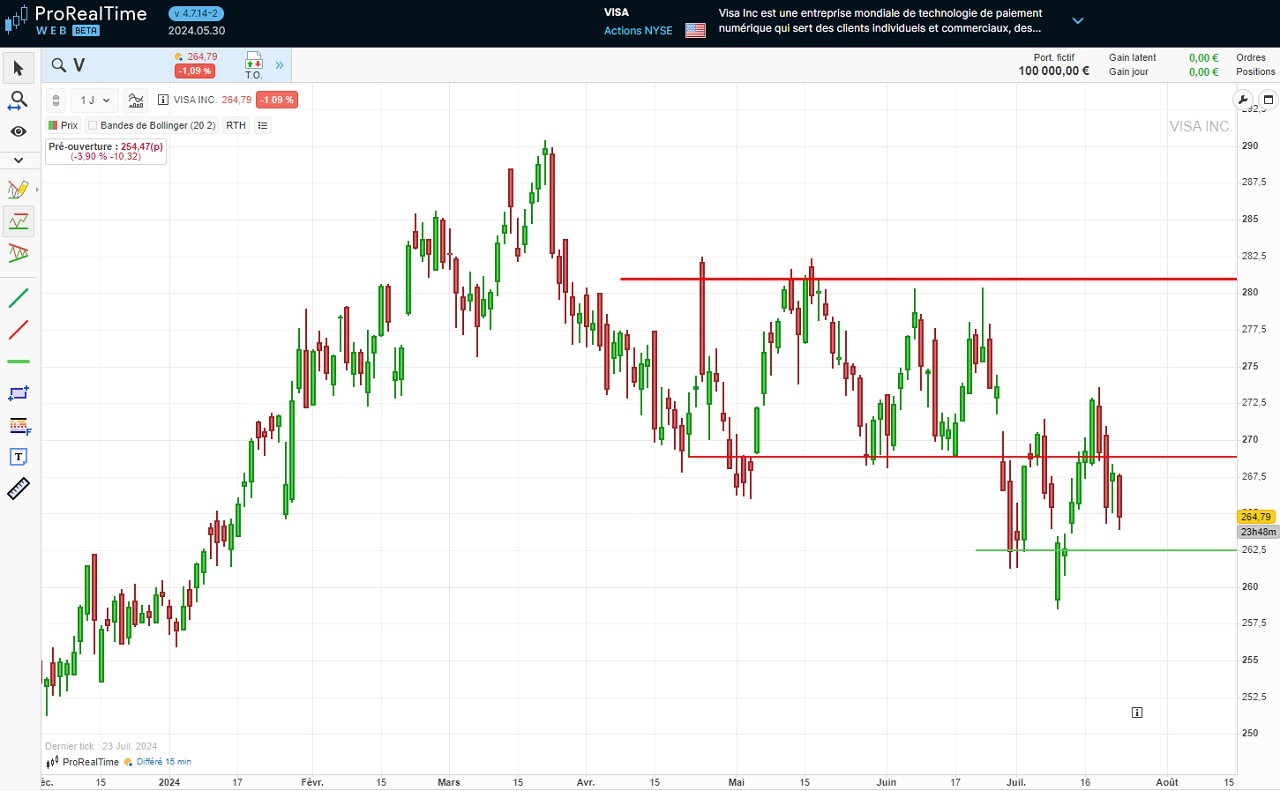1280x791 pixels.
Task: Click the ProRealTime logo
Action: coord(76,18)
